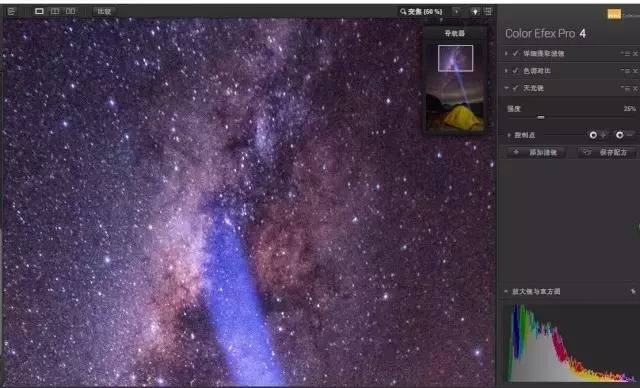Uncheck the 详细提取滤镜 filter checkmark

516,53
